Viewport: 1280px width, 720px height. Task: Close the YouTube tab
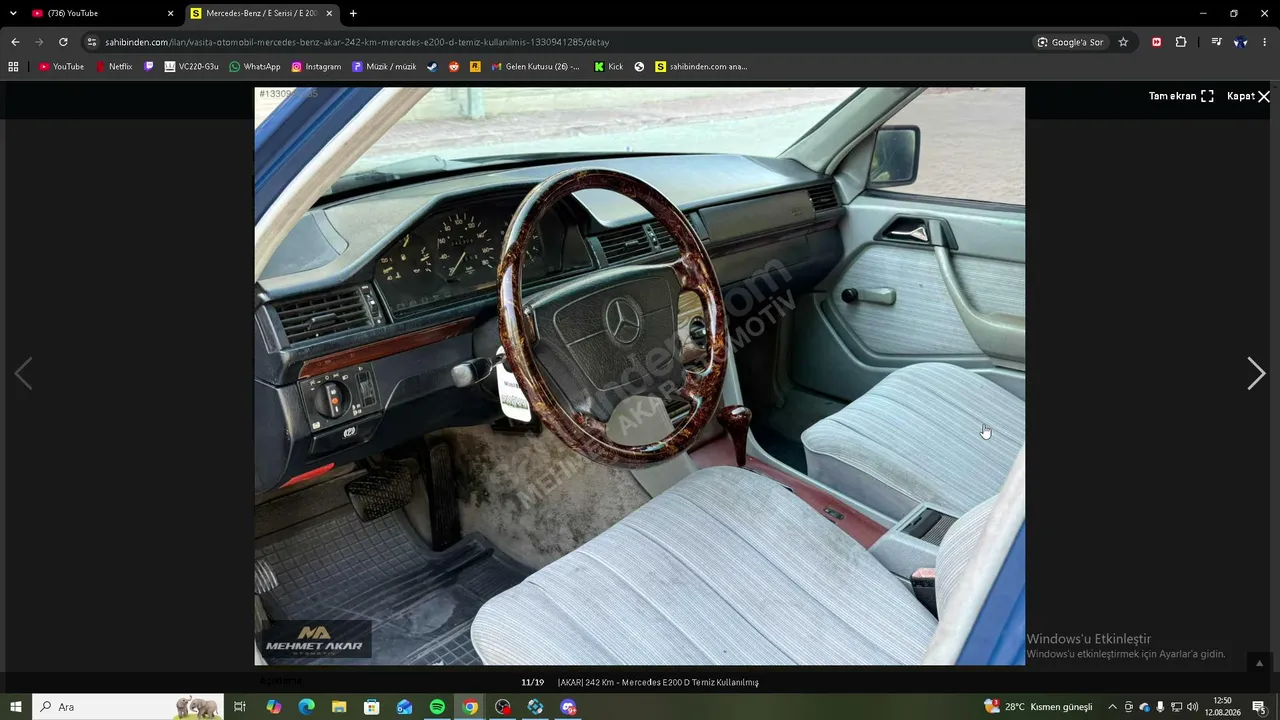pos(170,13)
